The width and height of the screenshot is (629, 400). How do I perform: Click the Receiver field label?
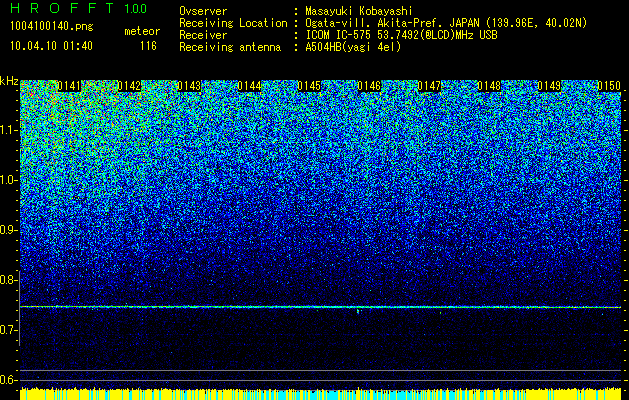tap(203, 35)
